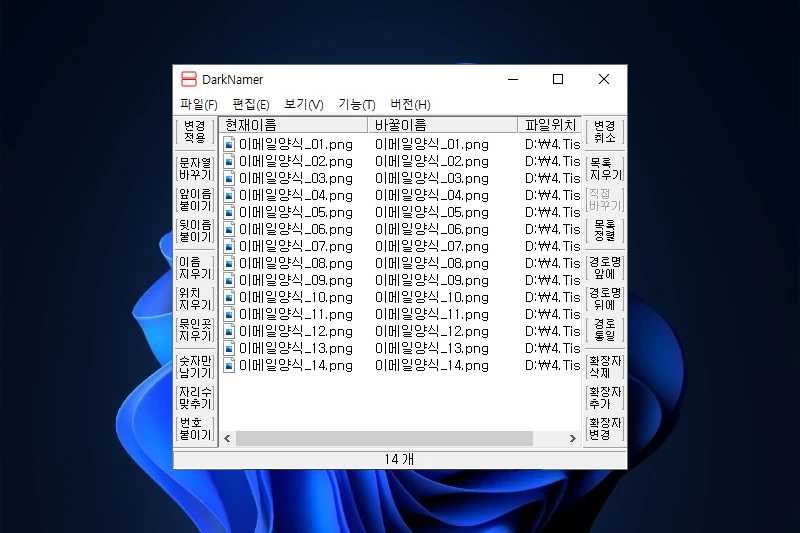Click the 뒷이름 붙이기 button
This screenshot has height=533, width=800.
click(195, 231)
